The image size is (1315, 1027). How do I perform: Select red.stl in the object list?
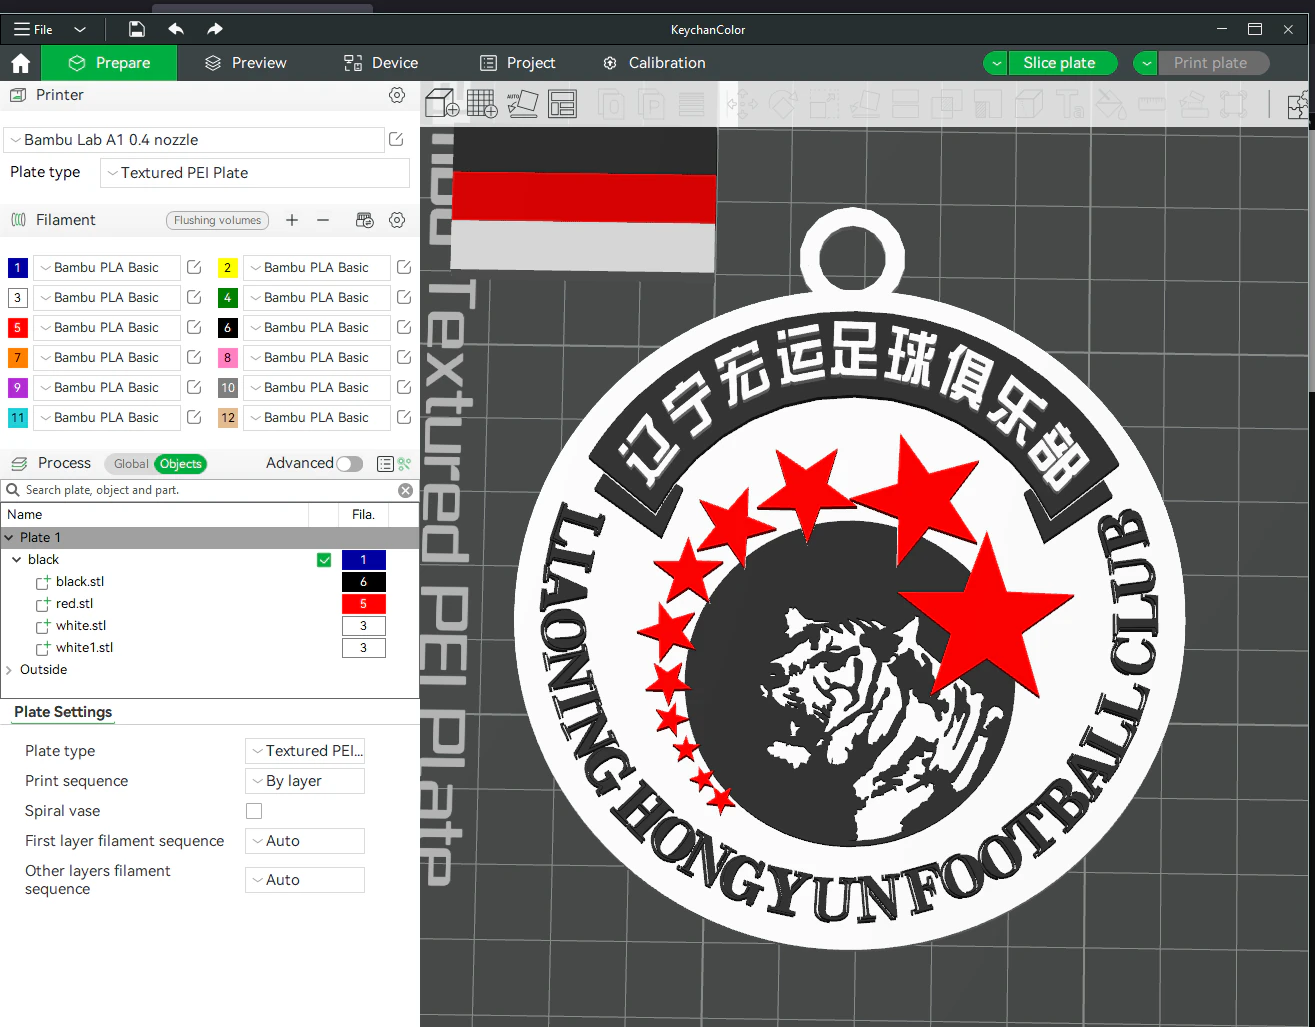coord(74,604)
